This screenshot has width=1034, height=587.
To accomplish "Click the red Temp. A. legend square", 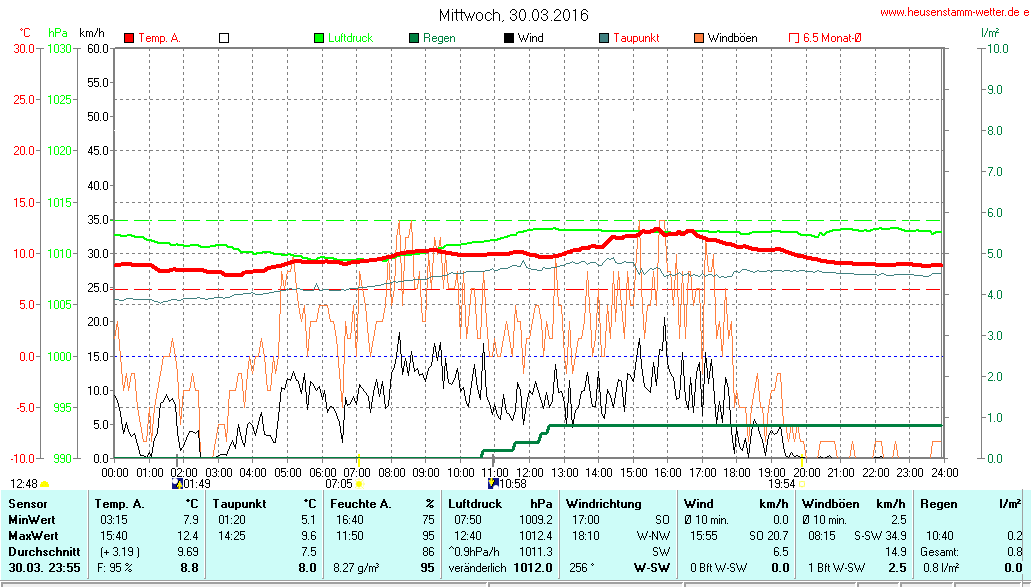I will [x=129, y=38].
